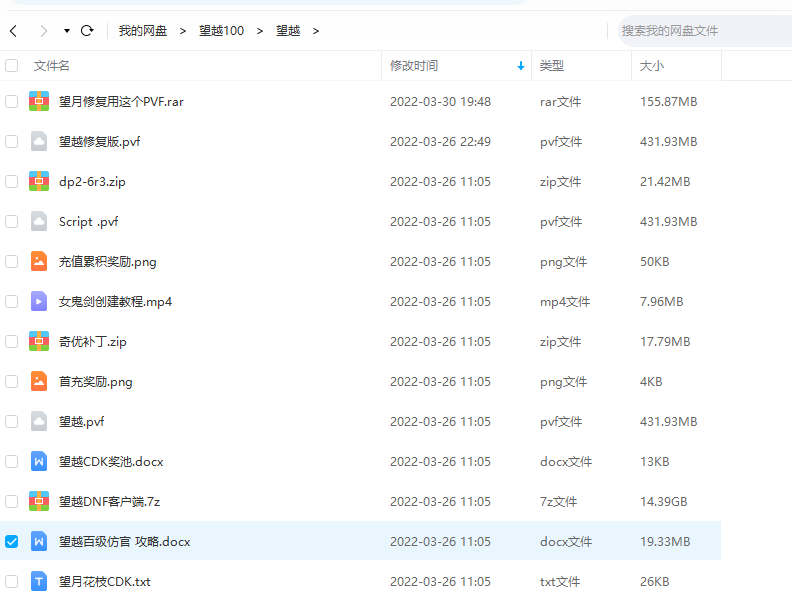The width and height of the screenshot is (792, 606).
Task: Expand chevron after 我的网盘 breadcrumb
Action: (183, 31)
